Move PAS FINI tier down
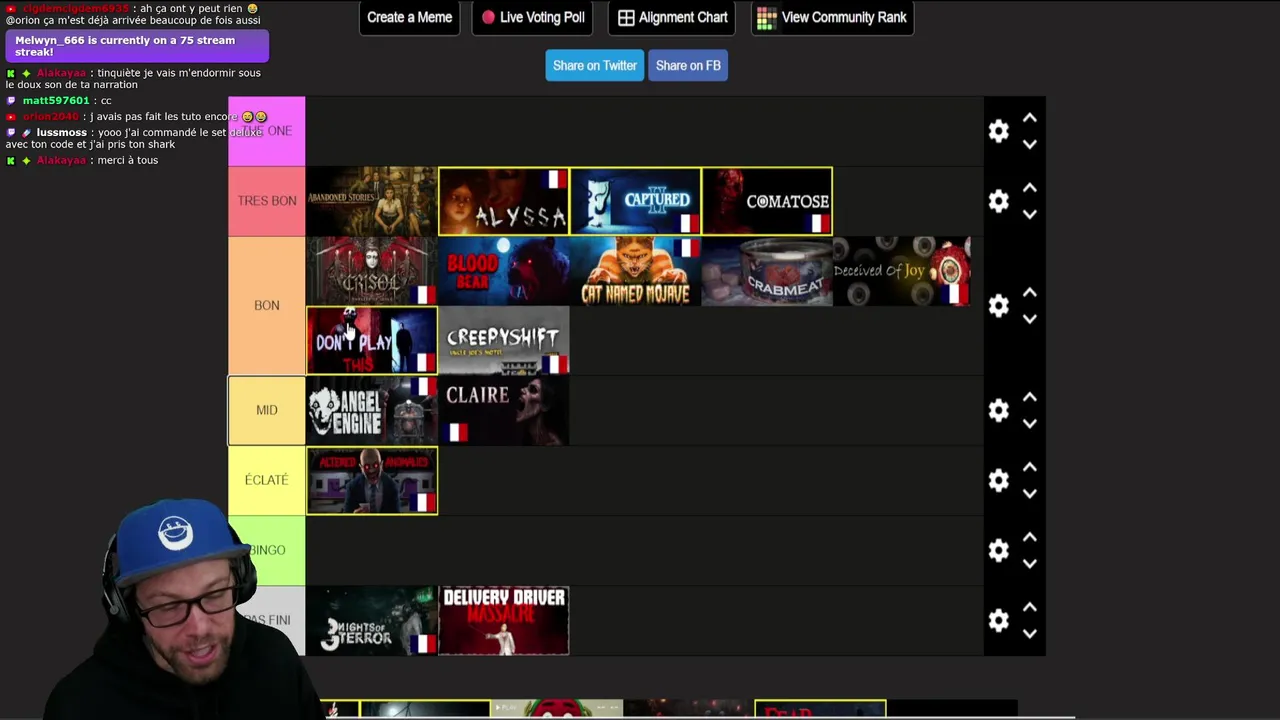 click(x=1029, y=633)
